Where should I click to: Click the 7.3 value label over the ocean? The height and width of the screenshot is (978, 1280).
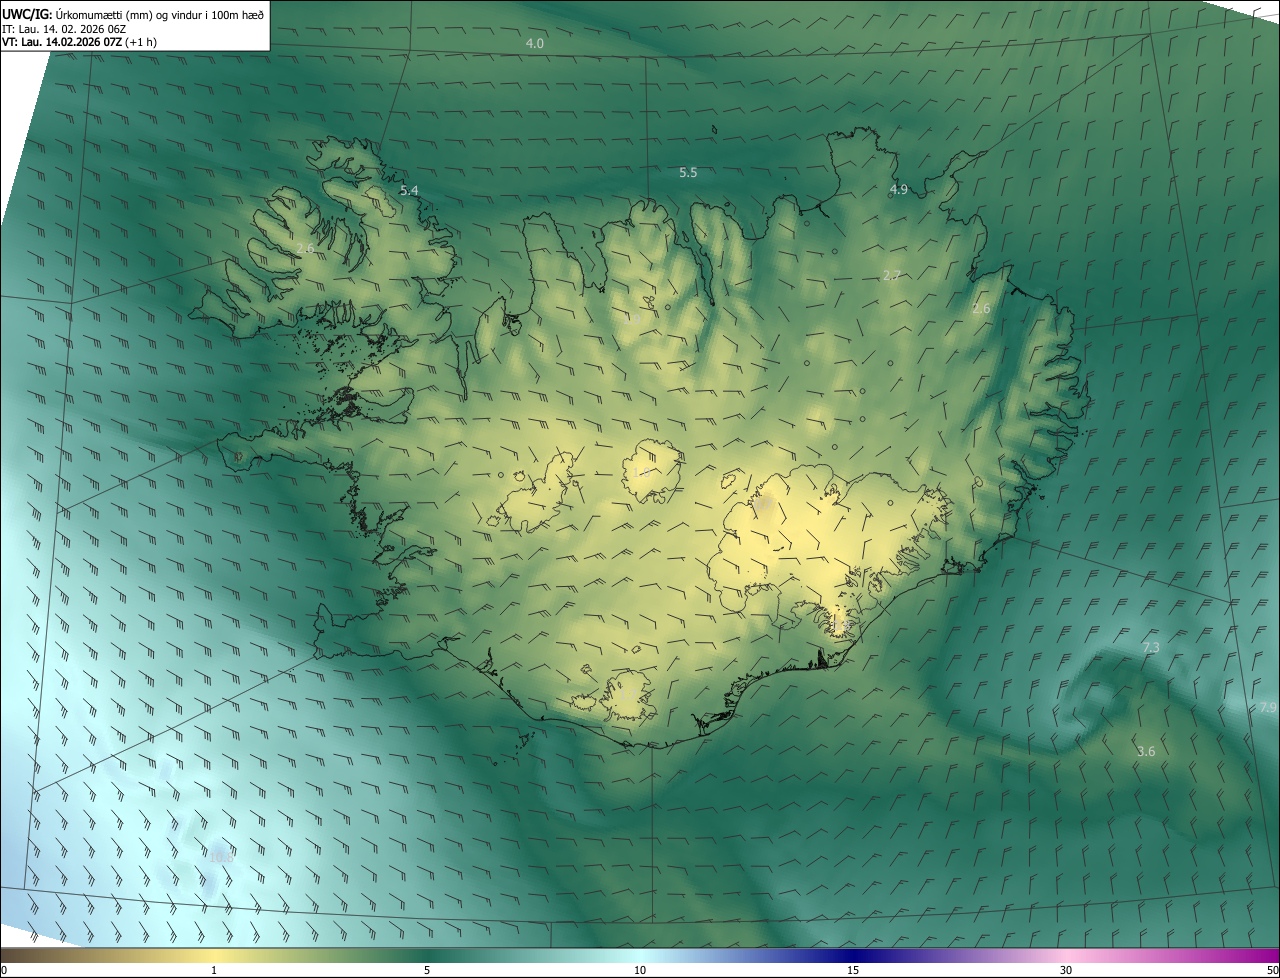point(1151,648)
